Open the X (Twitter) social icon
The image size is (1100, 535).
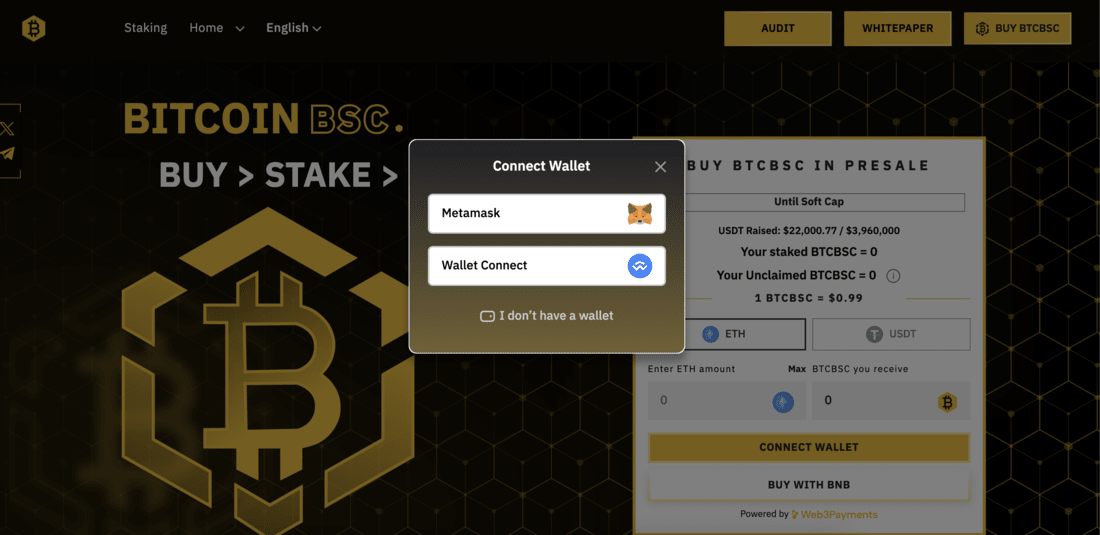[x=7, y=128]
